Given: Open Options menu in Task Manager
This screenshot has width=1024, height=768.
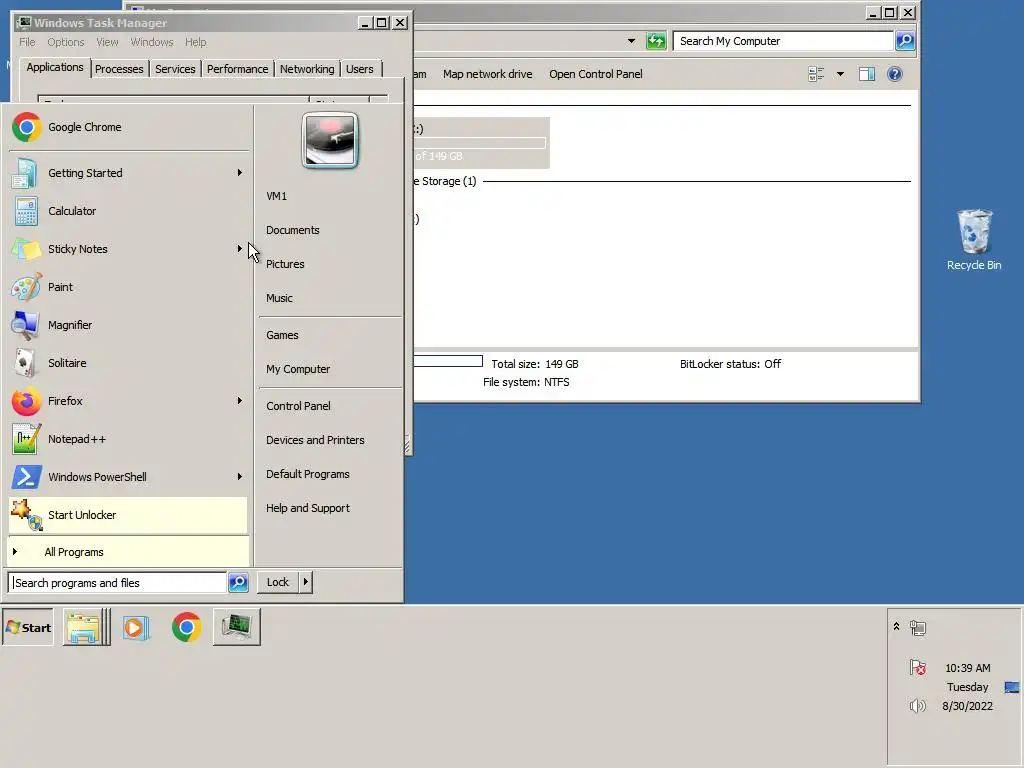Looking at the screenshot, I should click(x=65, y=42).
